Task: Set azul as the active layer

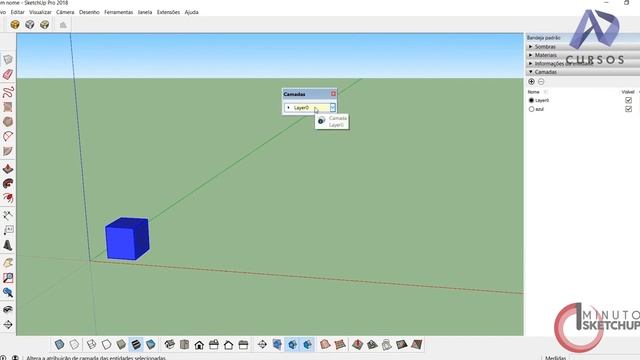Action: (x=531, y=109)
